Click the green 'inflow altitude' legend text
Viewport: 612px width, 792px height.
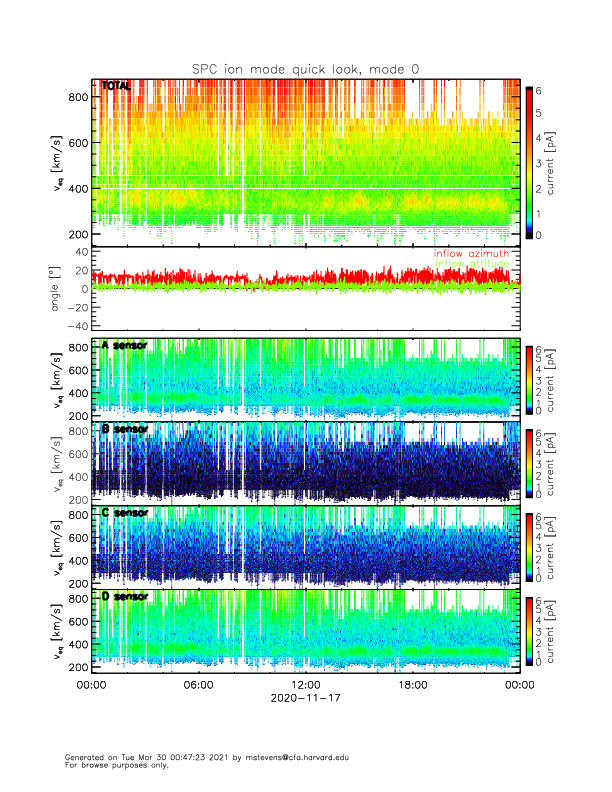point(471,264)
